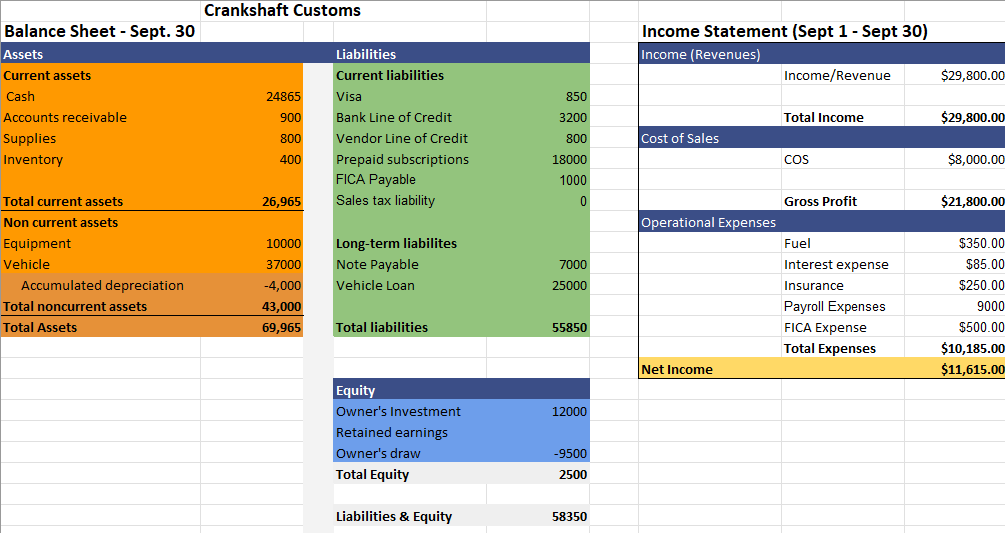Click the Accounts receivable value 900
Viewport: 1005px width, 533px height.
coord(290,118)
